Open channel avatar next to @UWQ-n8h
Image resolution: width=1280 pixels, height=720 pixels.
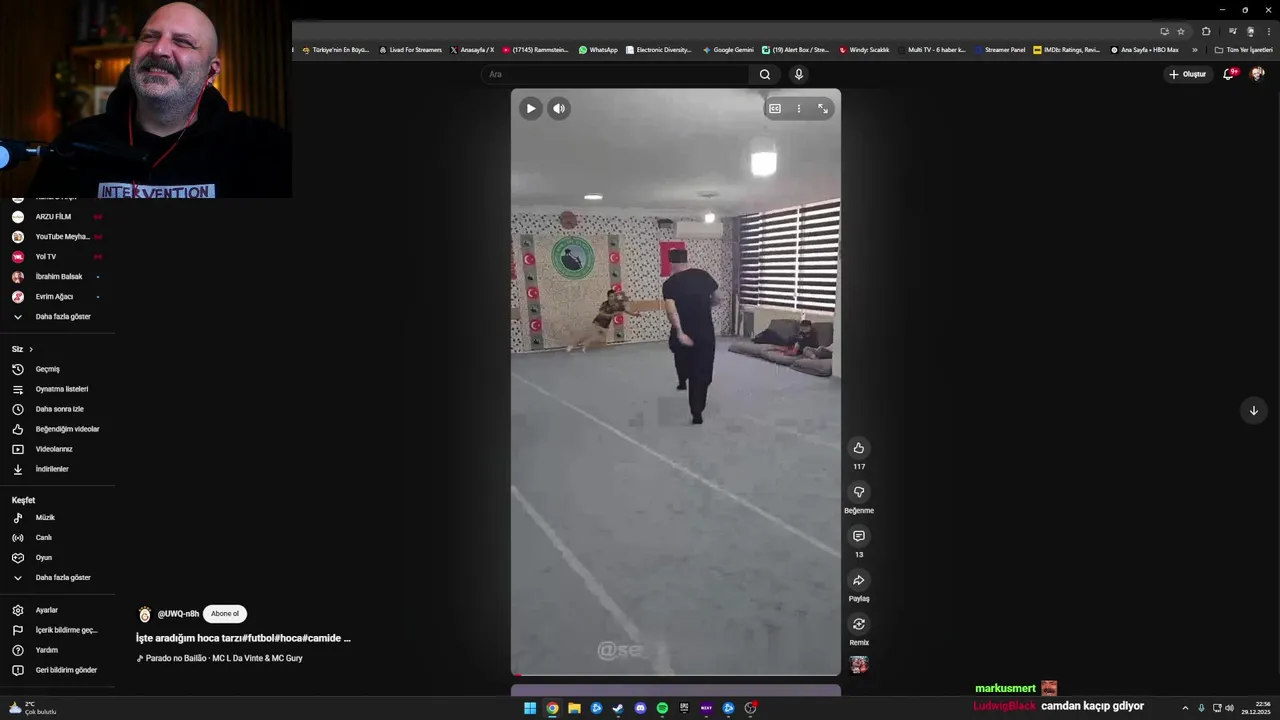(x=145, y=614)
